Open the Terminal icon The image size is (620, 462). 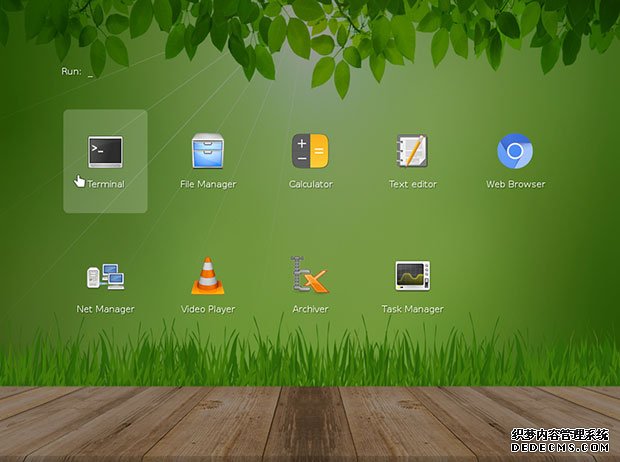pyautogui.click(x=105, y=152)
